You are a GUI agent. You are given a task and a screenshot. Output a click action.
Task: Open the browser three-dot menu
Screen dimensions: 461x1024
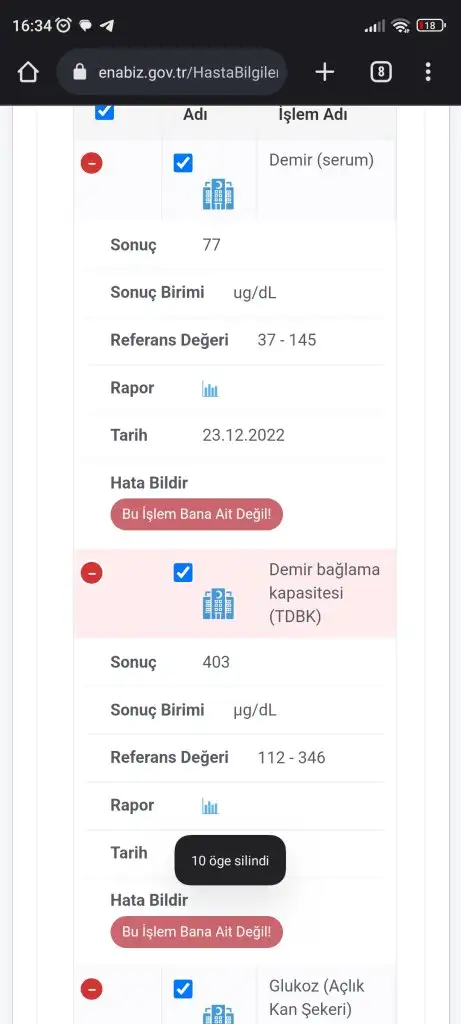[x=428, y=72]
